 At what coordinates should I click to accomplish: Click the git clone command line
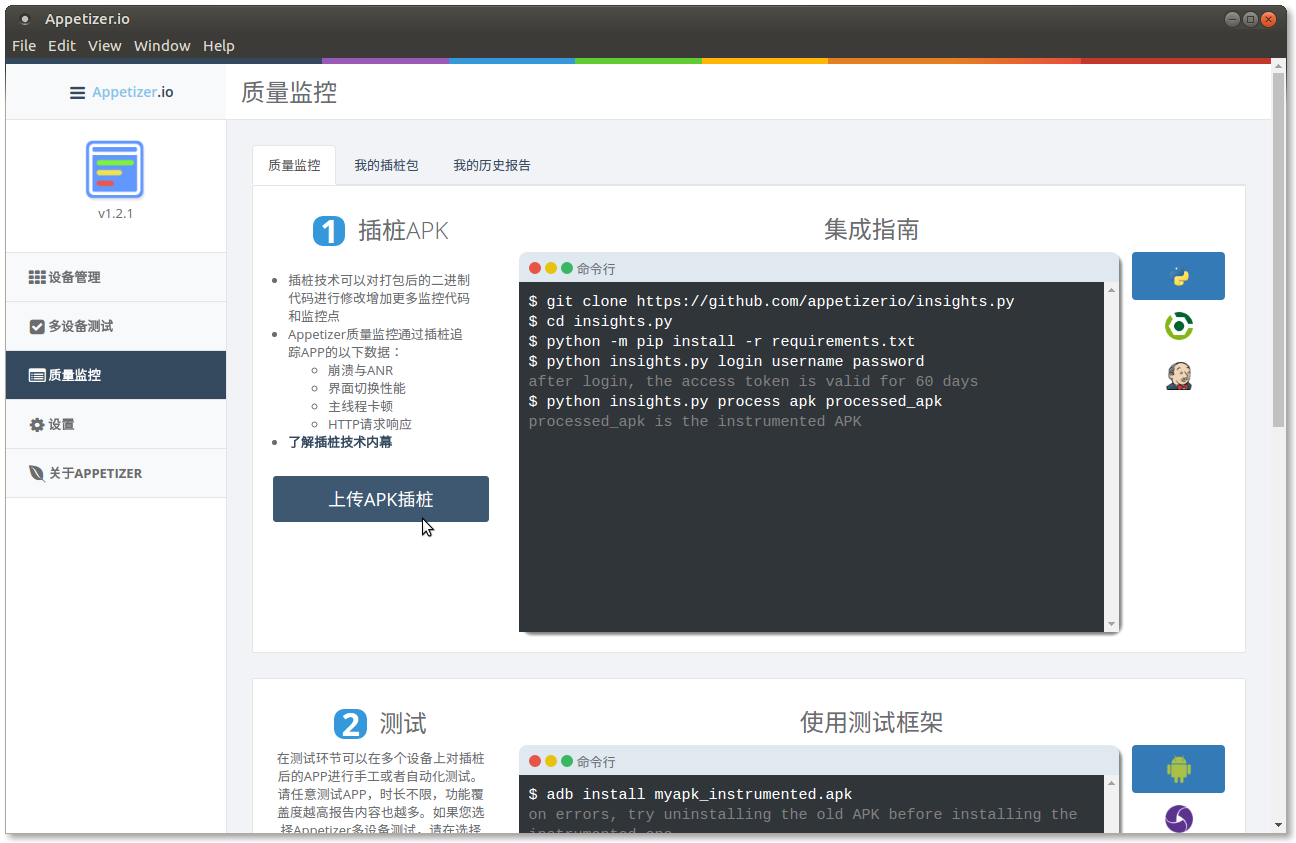click(x=771, y=301)
